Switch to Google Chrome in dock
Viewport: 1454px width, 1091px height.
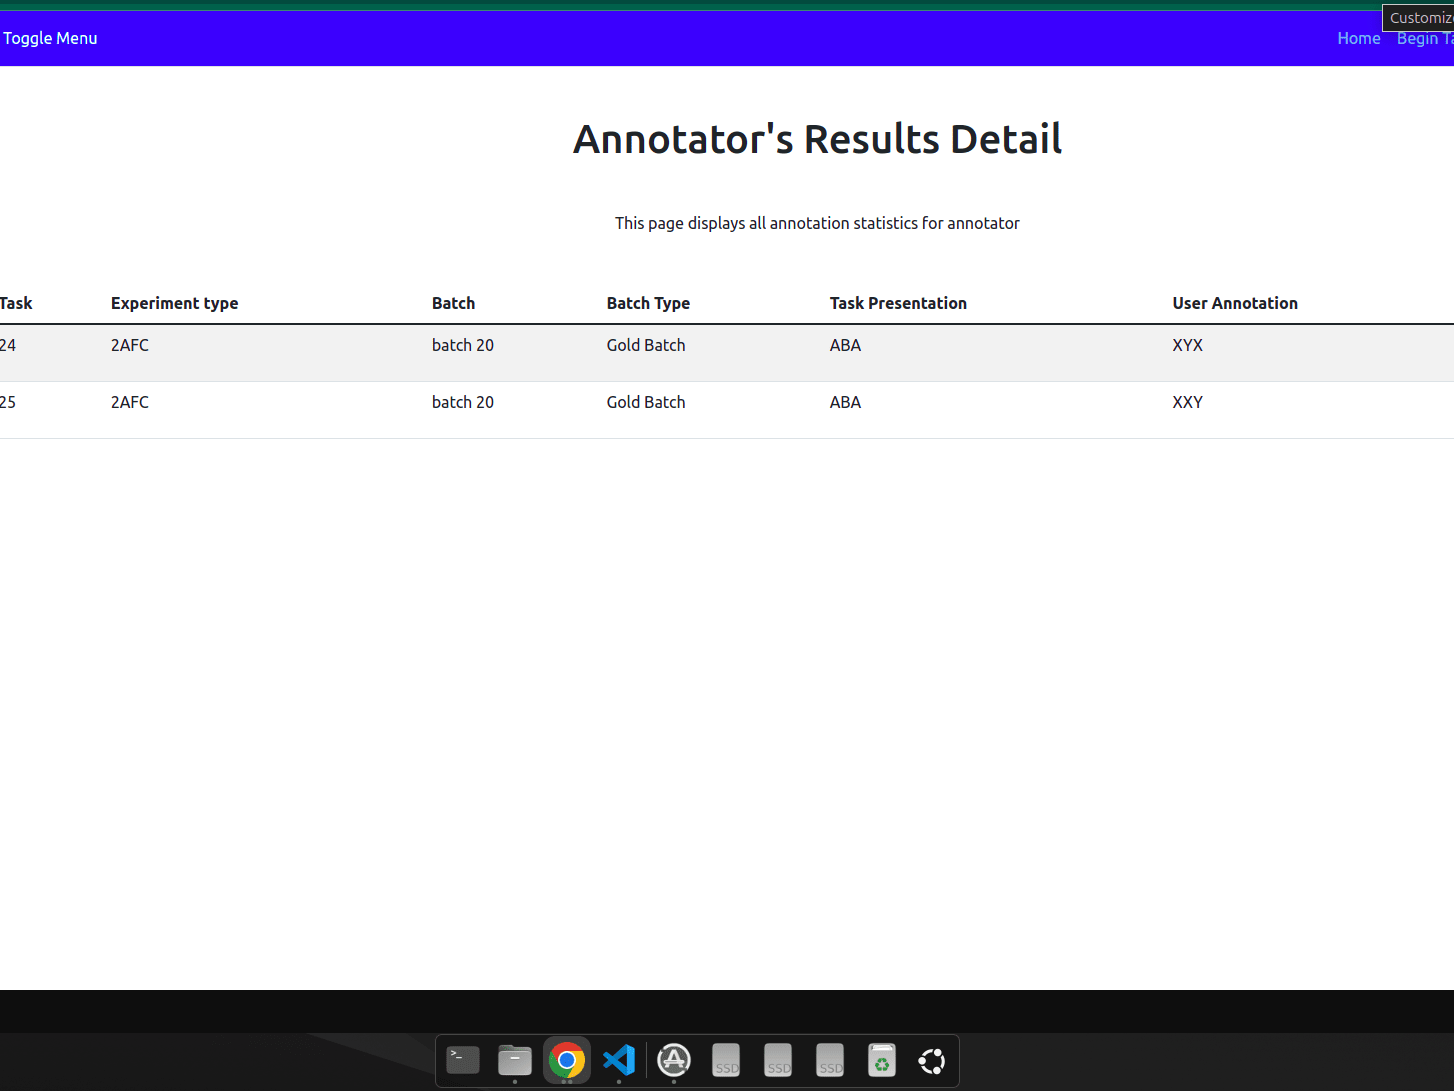[567, 1060]
